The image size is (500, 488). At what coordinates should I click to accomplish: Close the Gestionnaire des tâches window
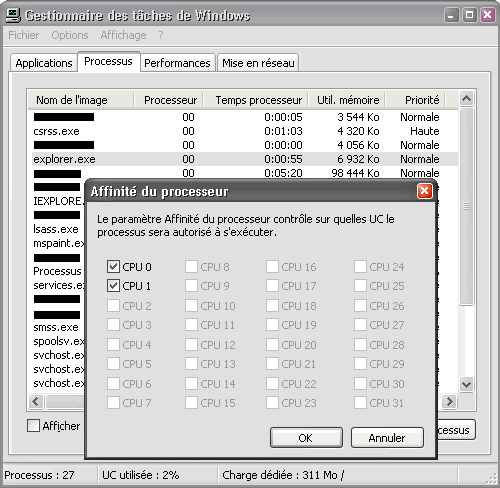pos(487,15)
